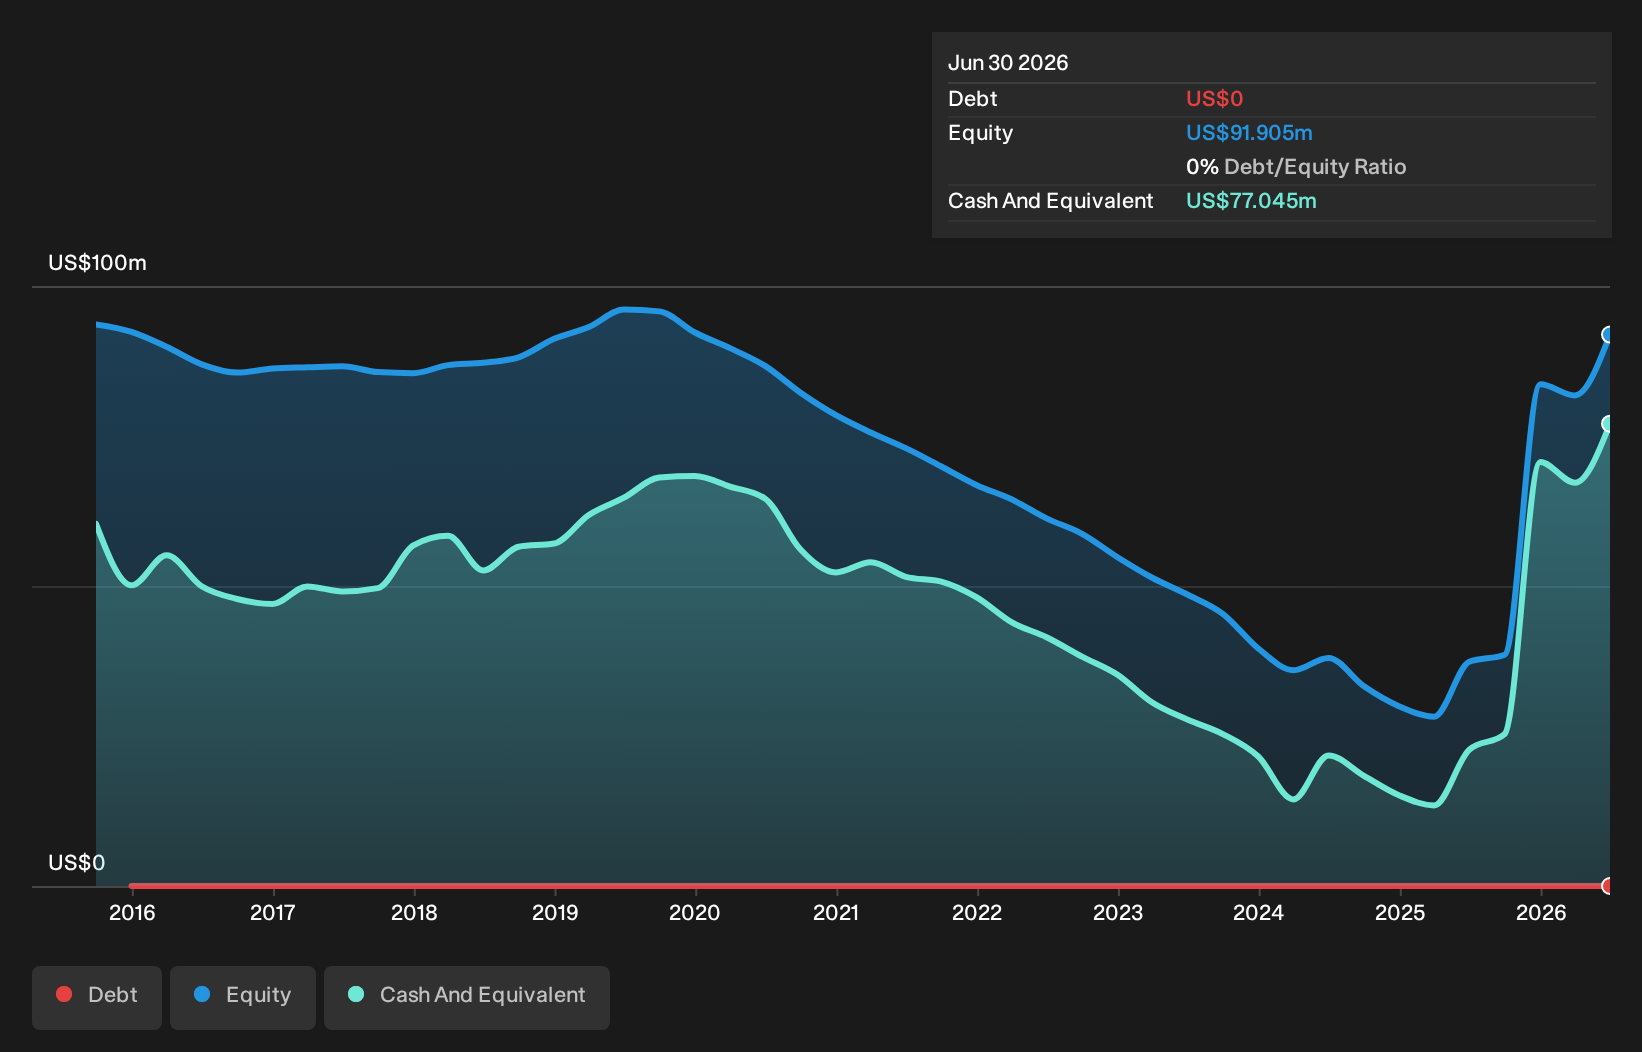The height and width of the screenshot is (1052, 1642).
Task: Click the teal Cash end-point marker
Action: point(1608,424)
